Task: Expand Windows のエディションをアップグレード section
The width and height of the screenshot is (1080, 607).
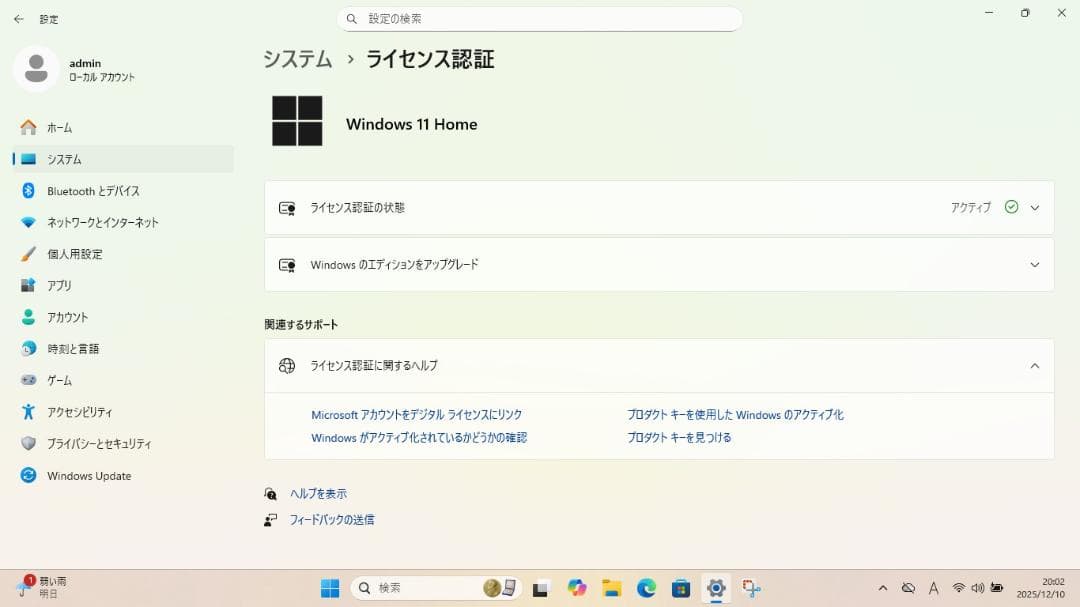Action: 1035,264
